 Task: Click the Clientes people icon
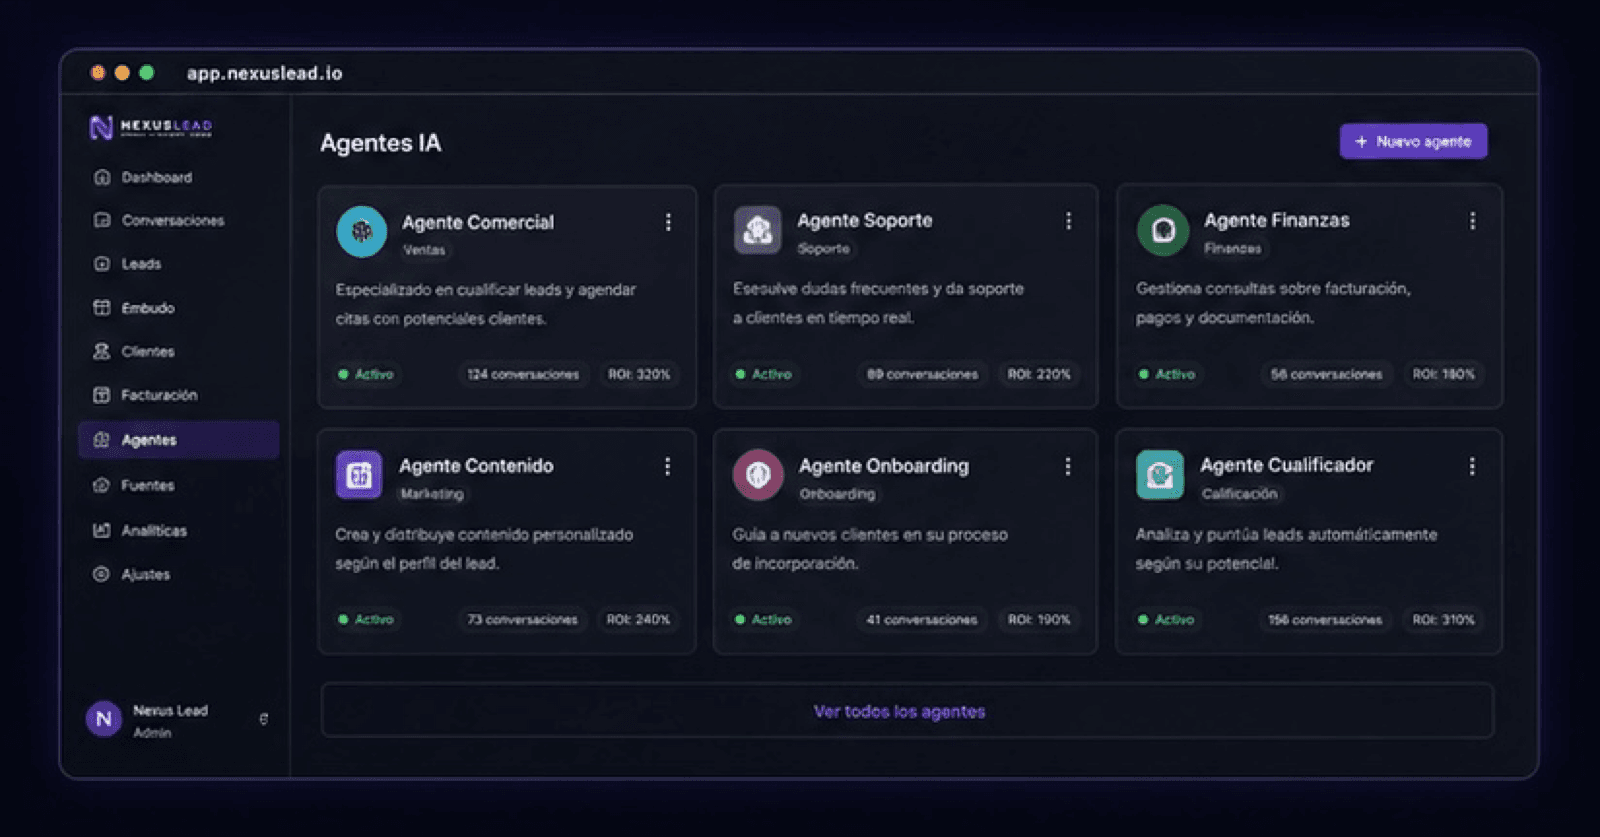101,351
